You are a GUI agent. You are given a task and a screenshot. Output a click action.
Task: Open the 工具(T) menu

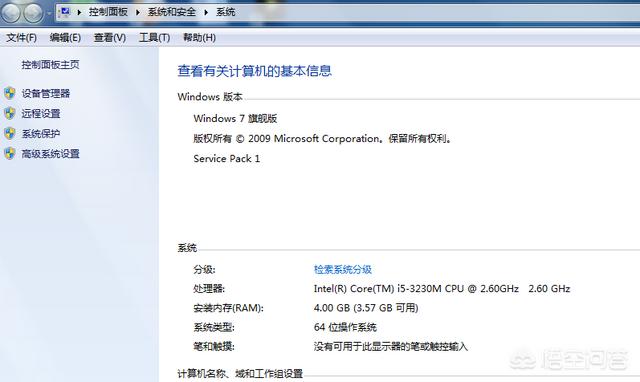pos(154,38)
